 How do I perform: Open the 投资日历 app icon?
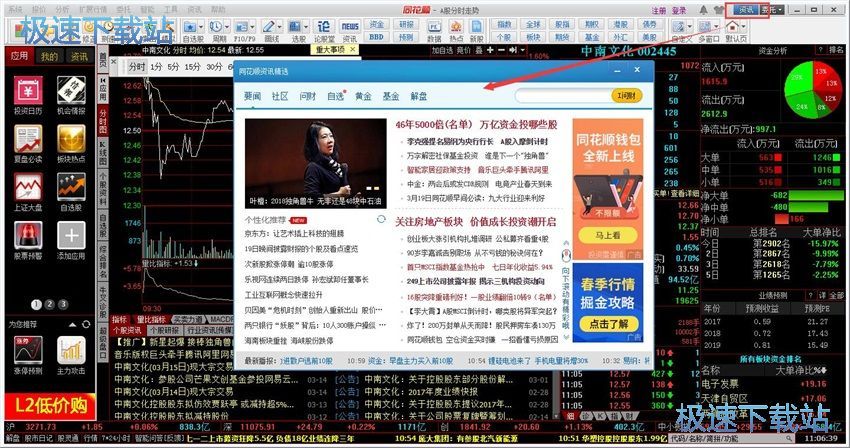pyautogui.click(x=28, y=91)
